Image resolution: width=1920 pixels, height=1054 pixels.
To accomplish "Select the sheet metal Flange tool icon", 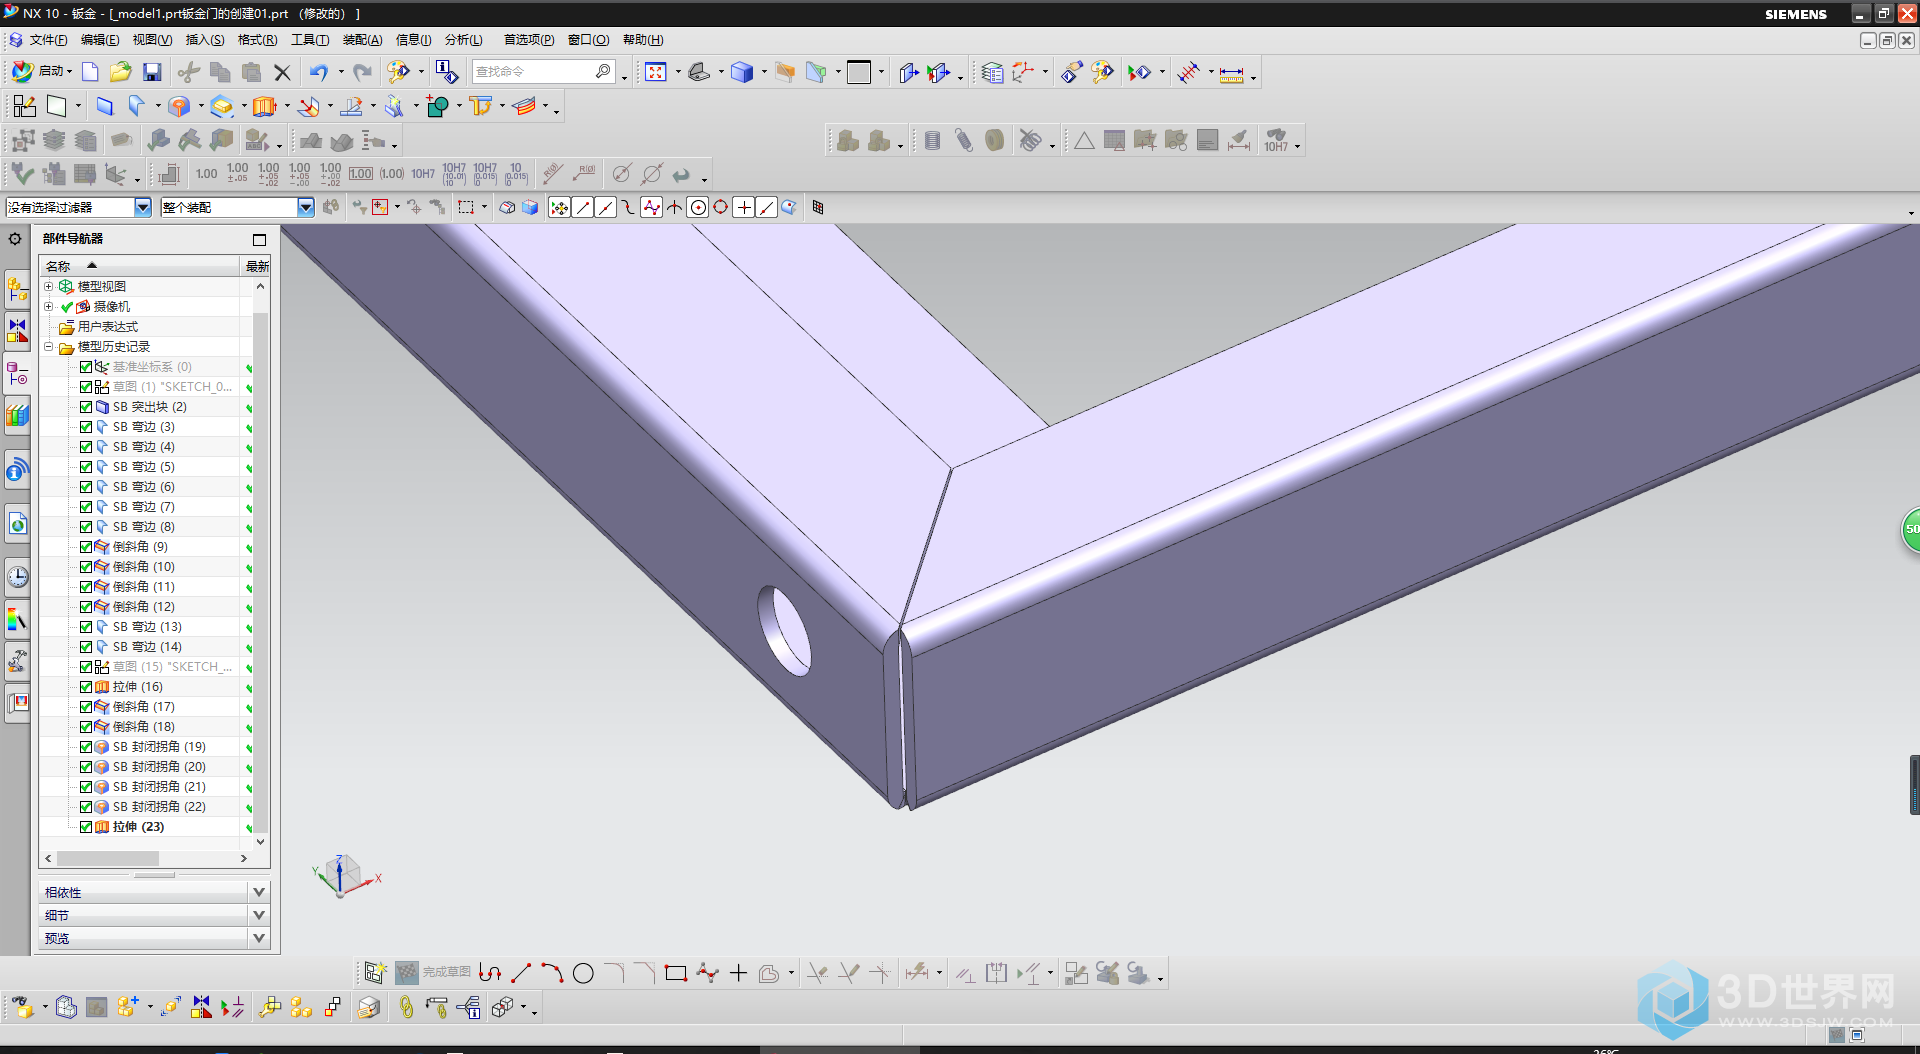I will (136, 106).
